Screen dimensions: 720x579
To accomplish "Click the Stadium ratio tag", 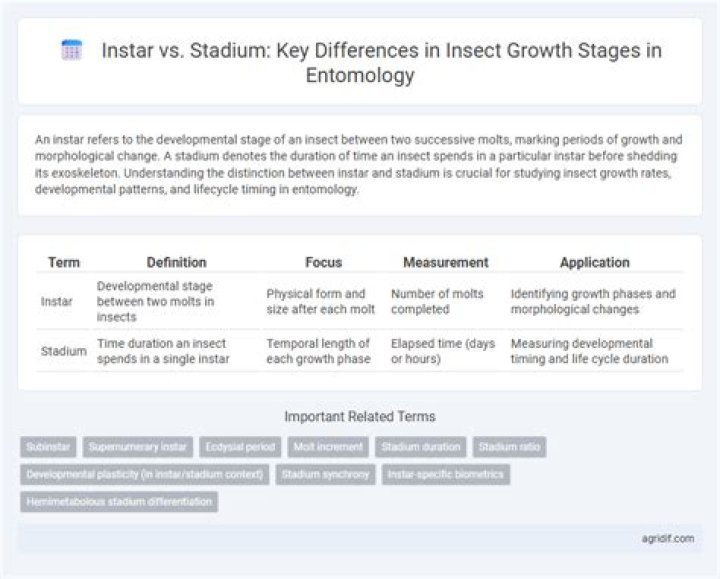I will (509, 447).
